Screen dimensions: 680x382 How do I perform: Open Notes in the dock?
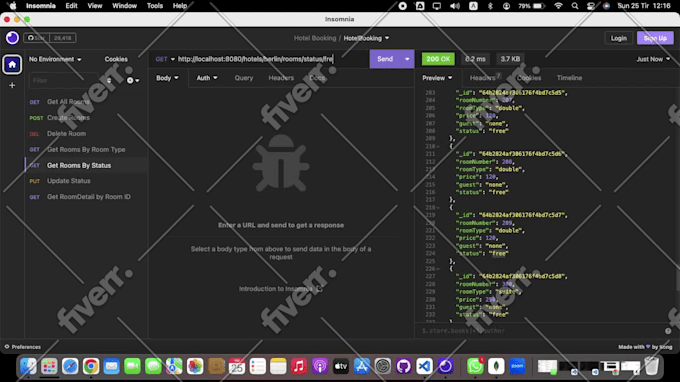coord(278,366)
